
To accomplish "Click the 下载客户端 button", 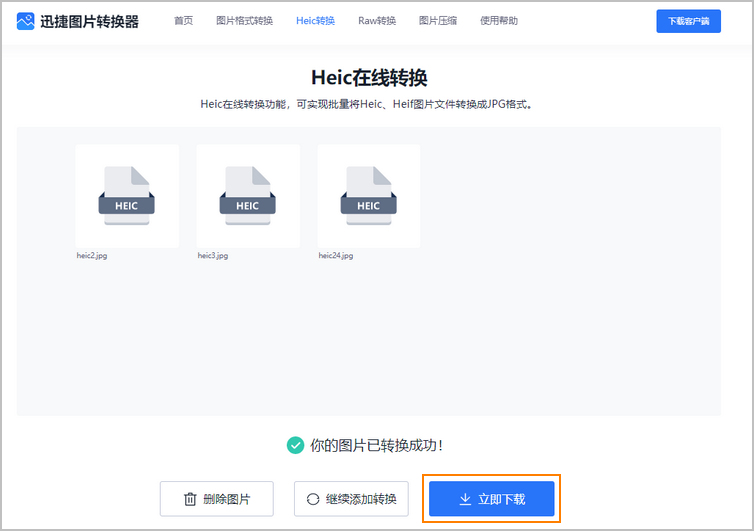I will [688, 21].
